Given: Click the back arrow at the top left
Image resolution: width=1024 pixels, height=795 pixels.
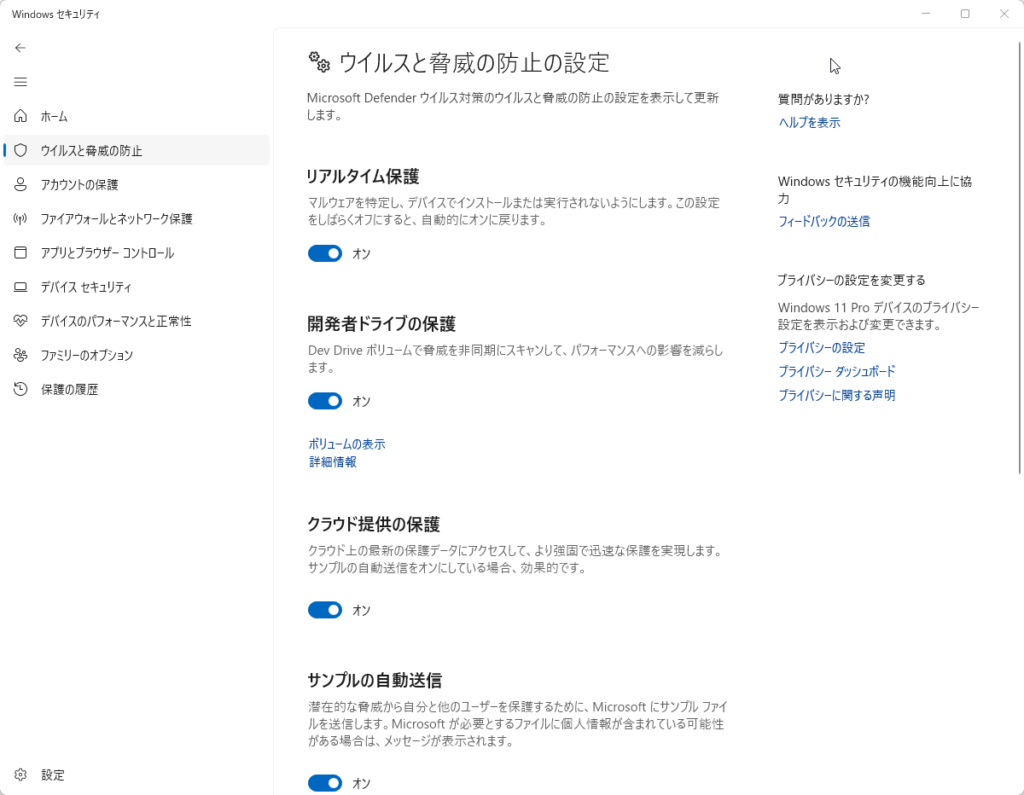Looking at the screenshot, I should (x=20, y=47).
